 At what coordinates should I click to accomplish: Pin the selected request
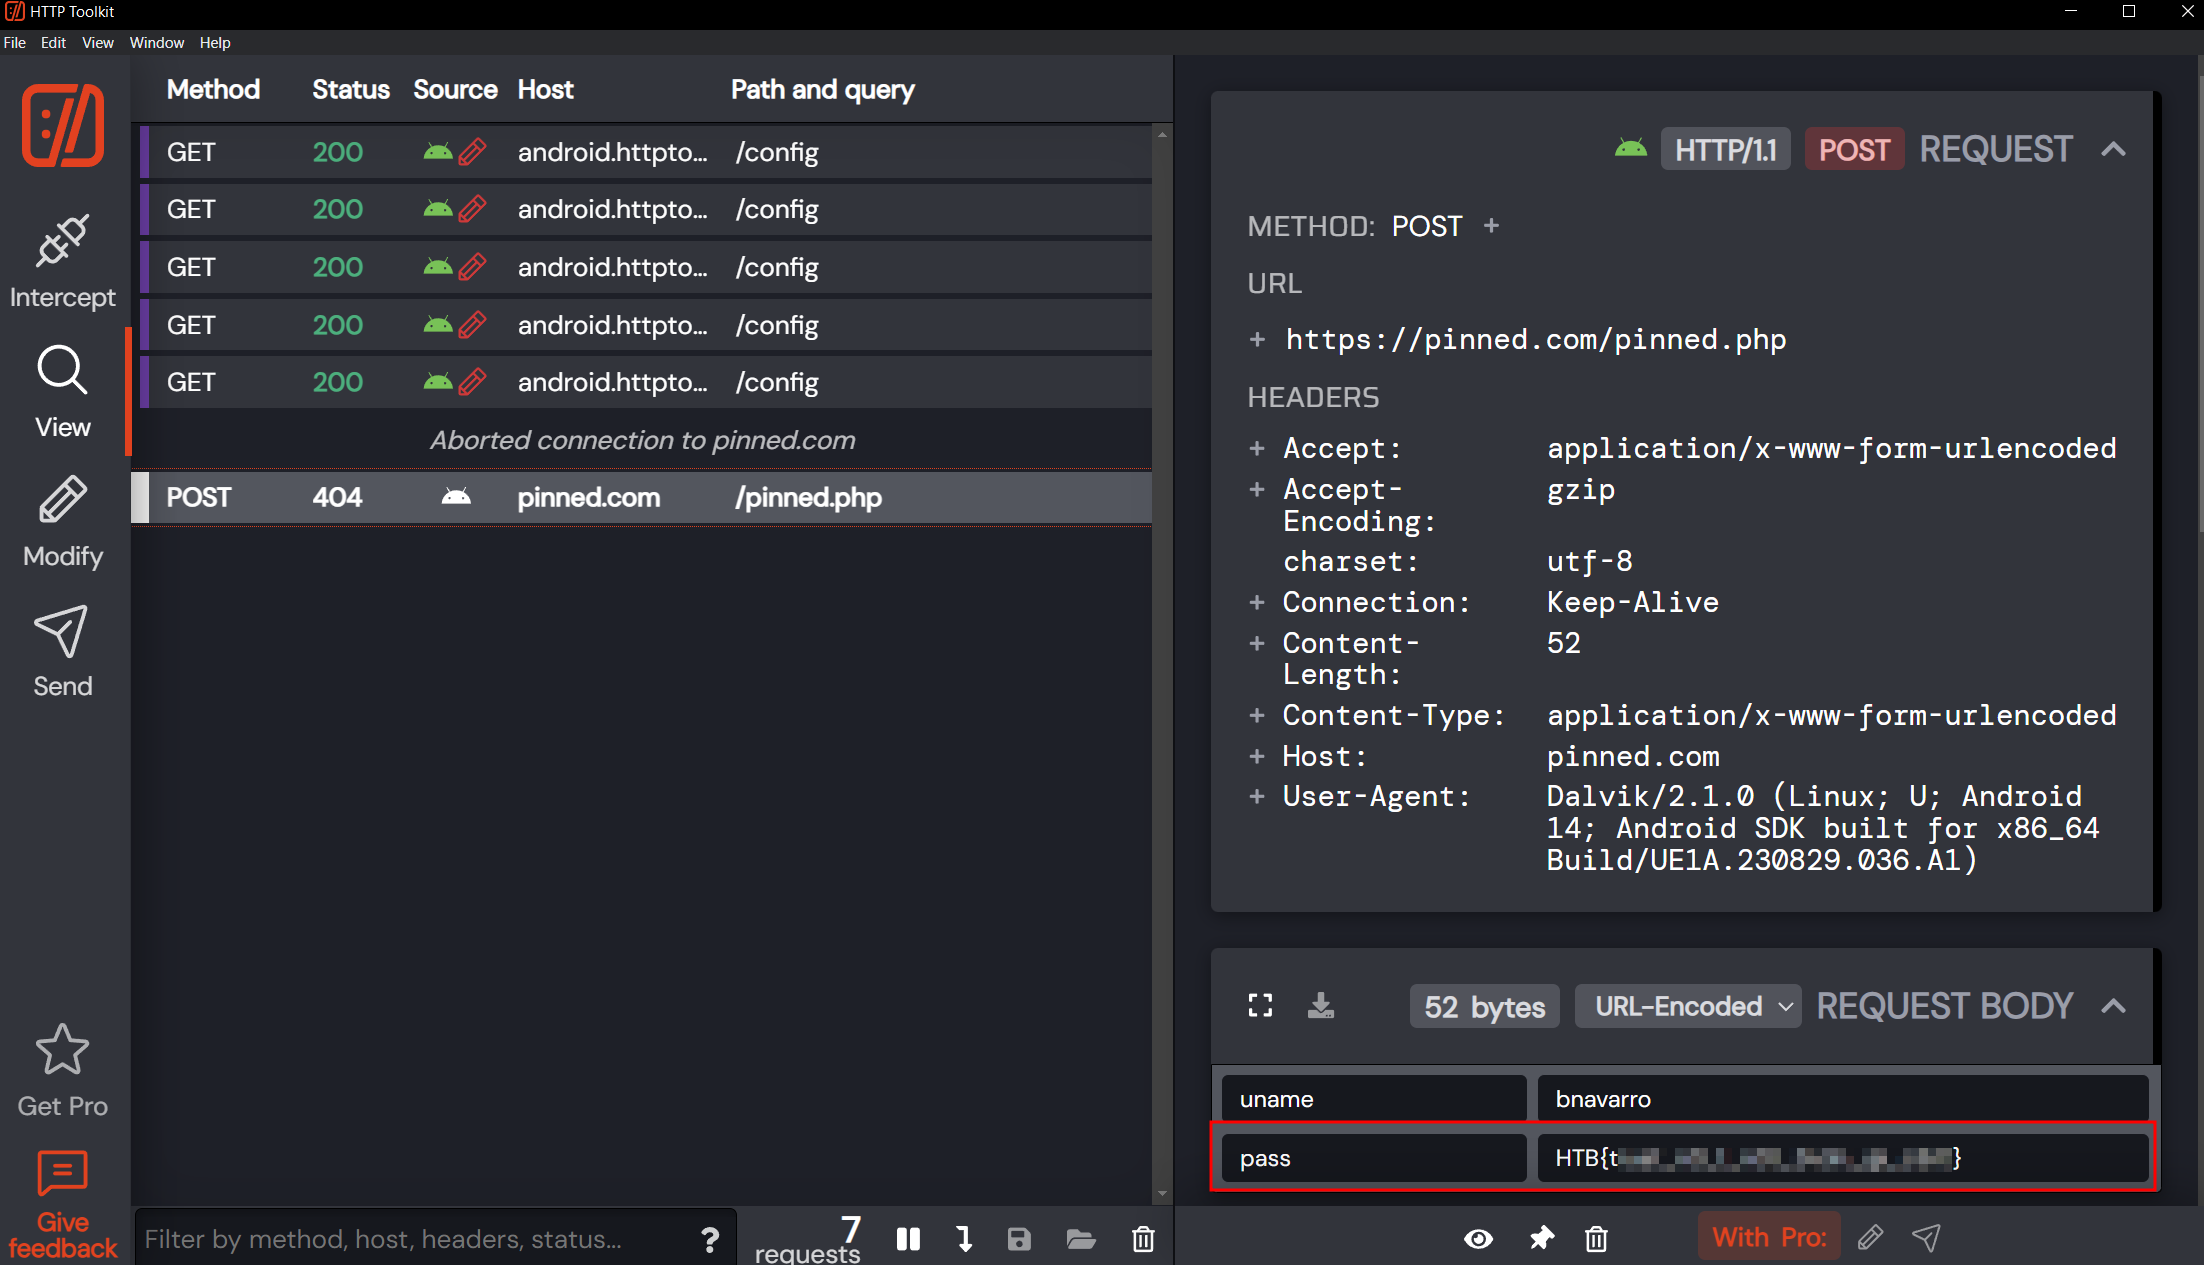[x=1541, y=1239]
